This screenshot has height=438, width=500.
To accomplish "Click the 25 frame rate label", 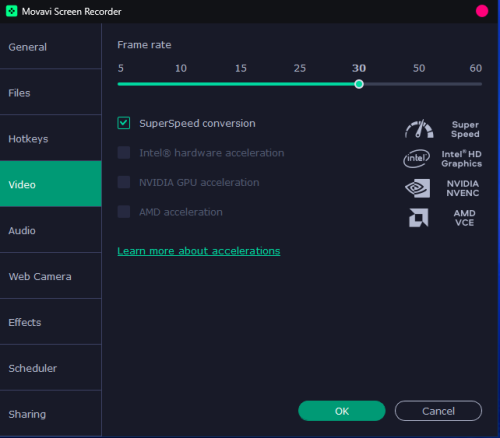I will [300, 68].
